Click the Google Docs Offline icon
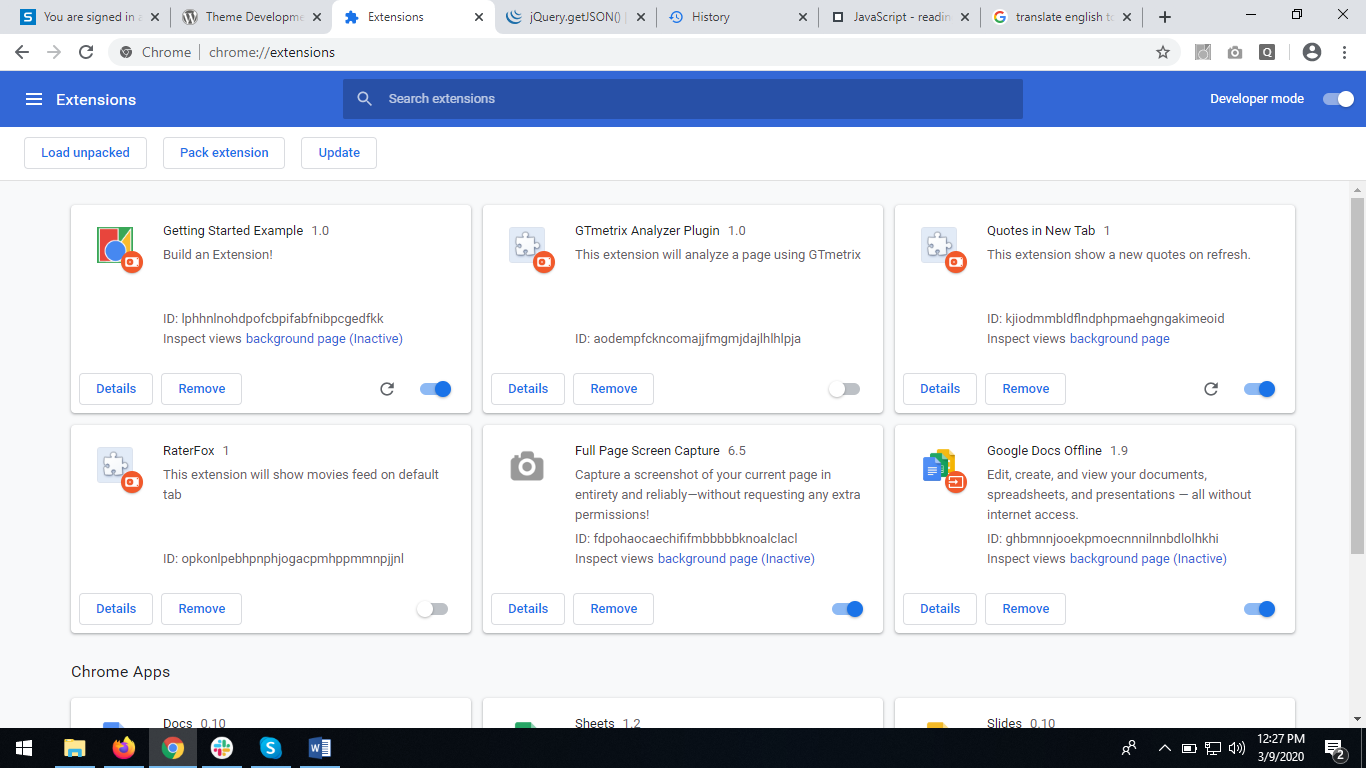 coord(941,468)
